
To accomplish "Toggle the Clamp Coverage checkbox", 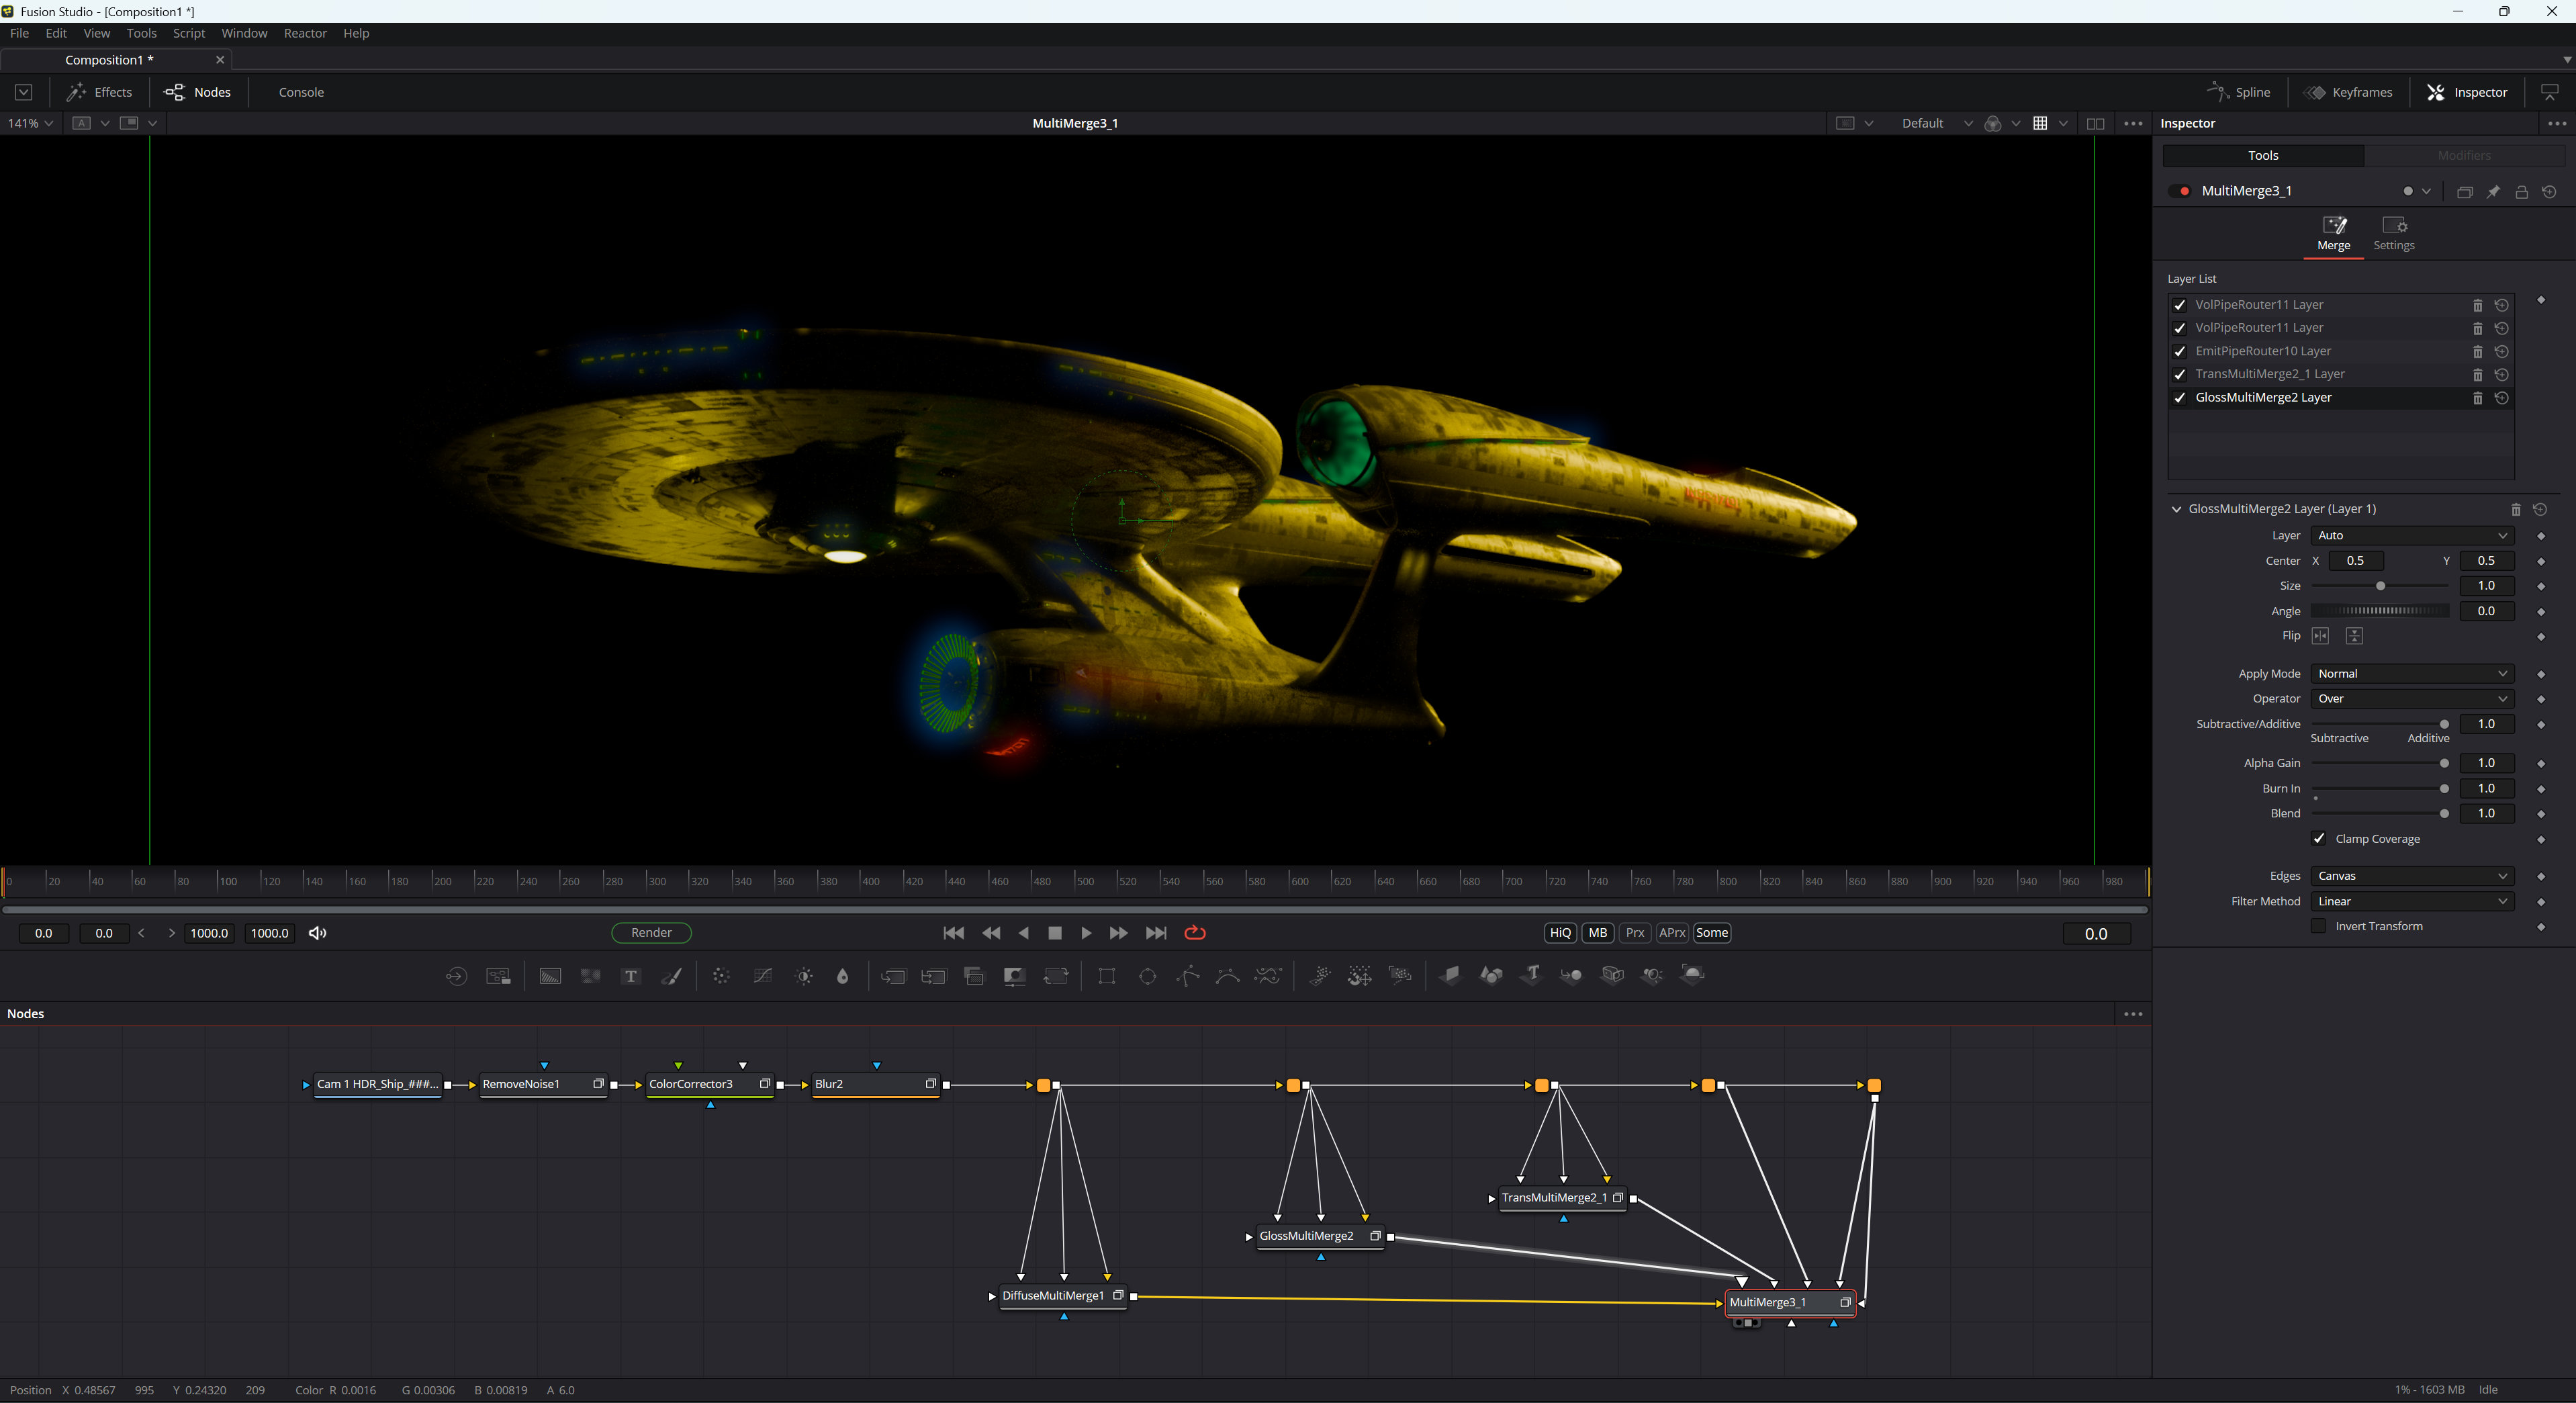I will coord(2319,839).
